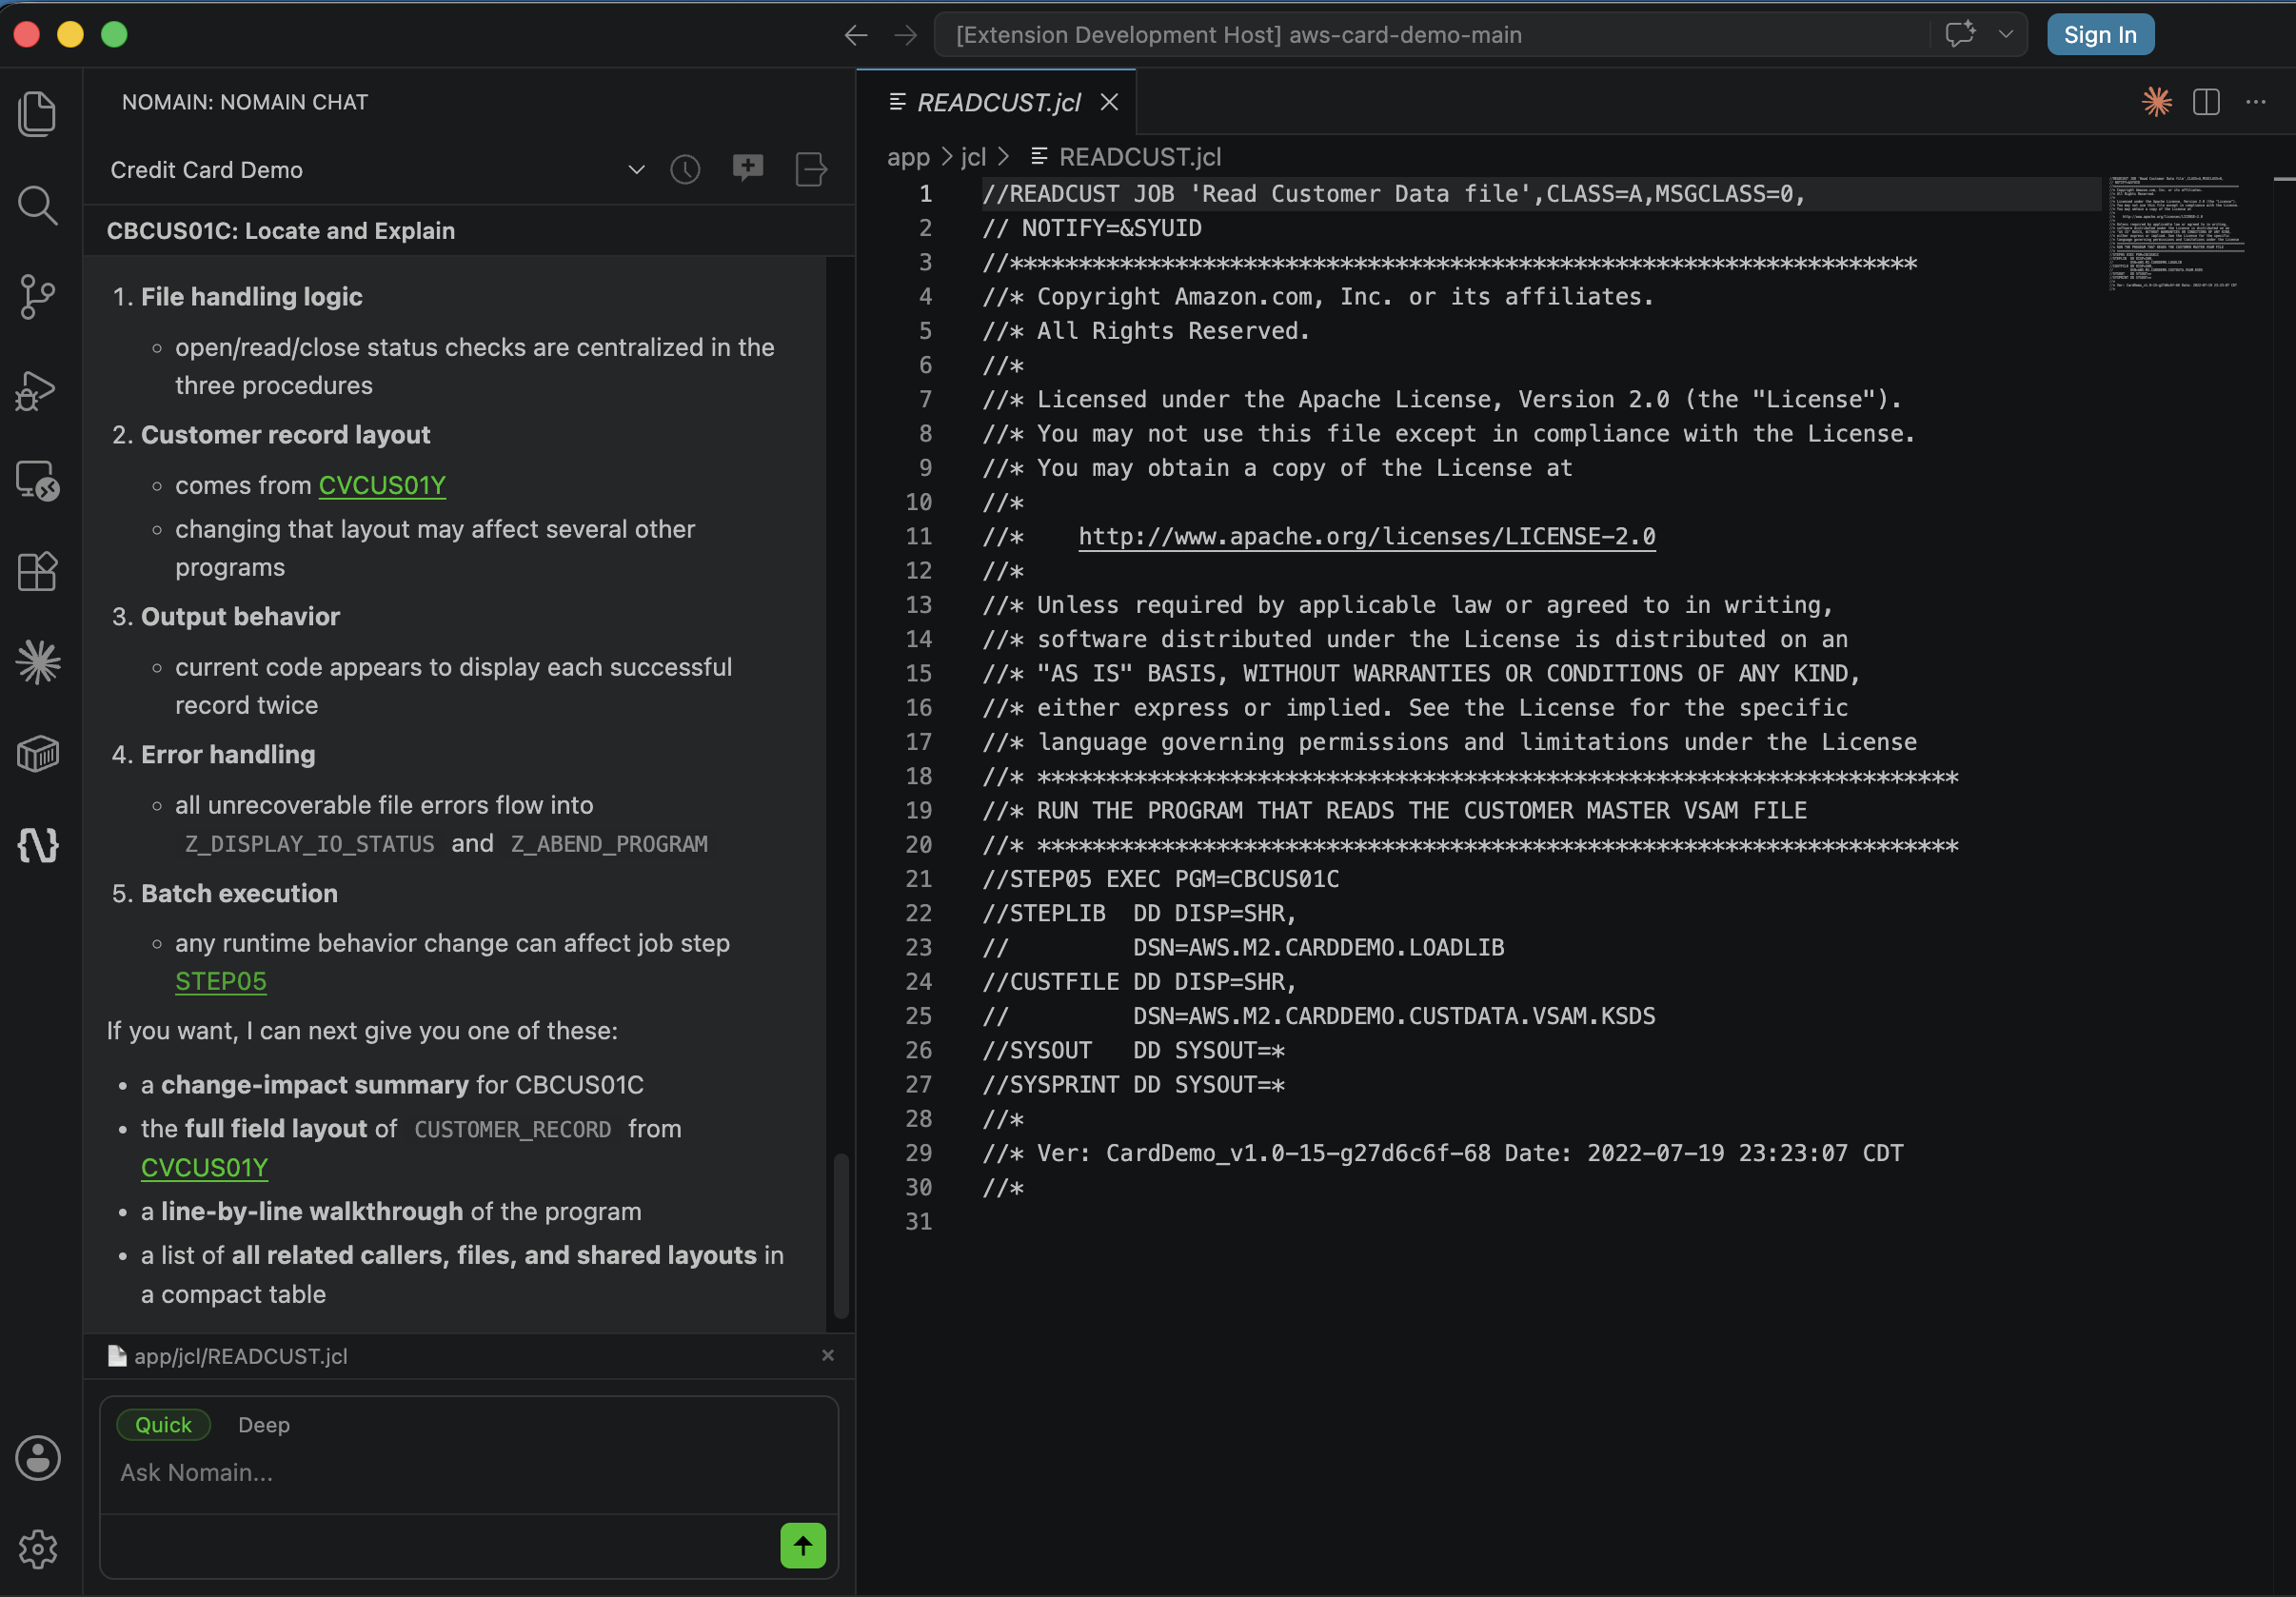Start a new Nomain chat
This screenshot has height=1597, width=2296.
(748, 168)
